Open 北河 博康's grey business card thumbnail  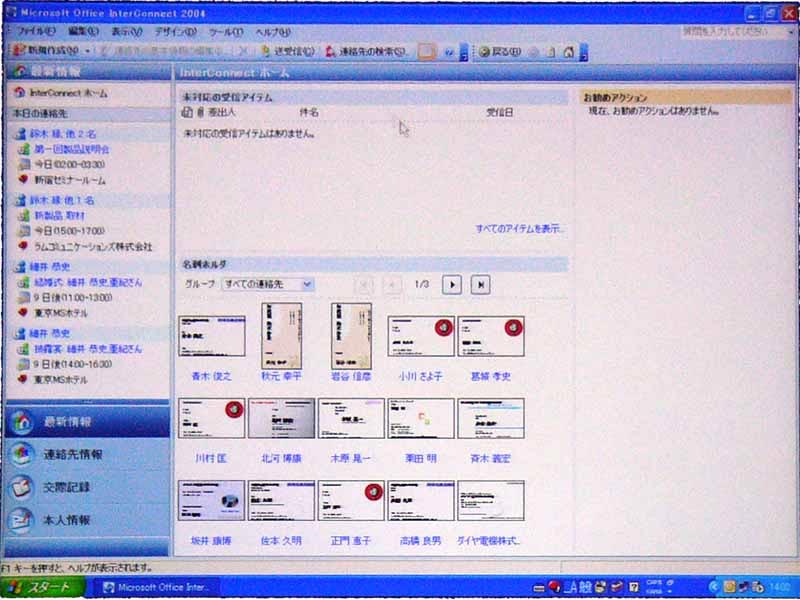coord(282,418)
